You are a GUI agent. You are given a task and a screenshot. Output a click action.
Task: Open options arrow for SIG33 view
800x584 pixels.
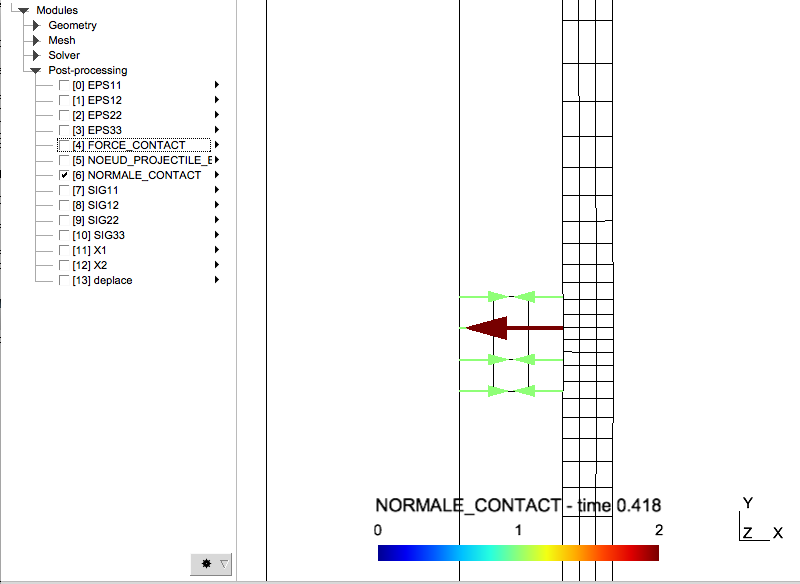(217, 235)
